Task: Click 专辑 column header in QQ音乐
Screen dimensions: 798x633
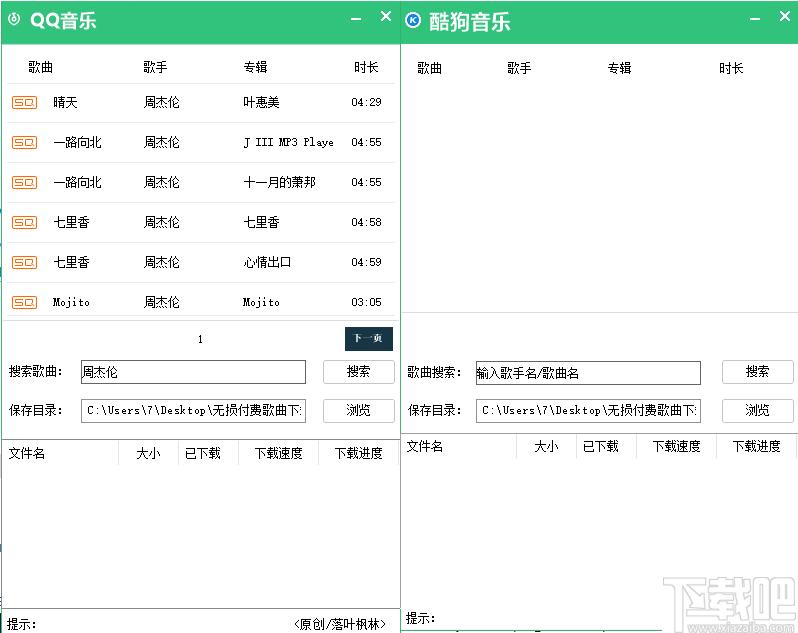Action: pyautogui.click(x=255, y=67)
